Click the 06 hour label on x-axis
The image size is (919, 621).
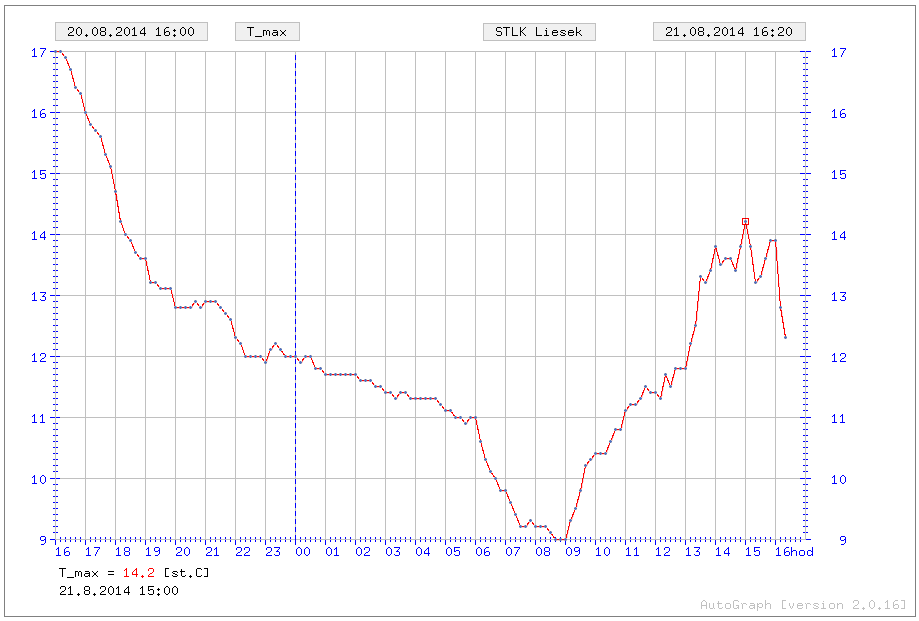pyautogui.click(x=483, y=552)
